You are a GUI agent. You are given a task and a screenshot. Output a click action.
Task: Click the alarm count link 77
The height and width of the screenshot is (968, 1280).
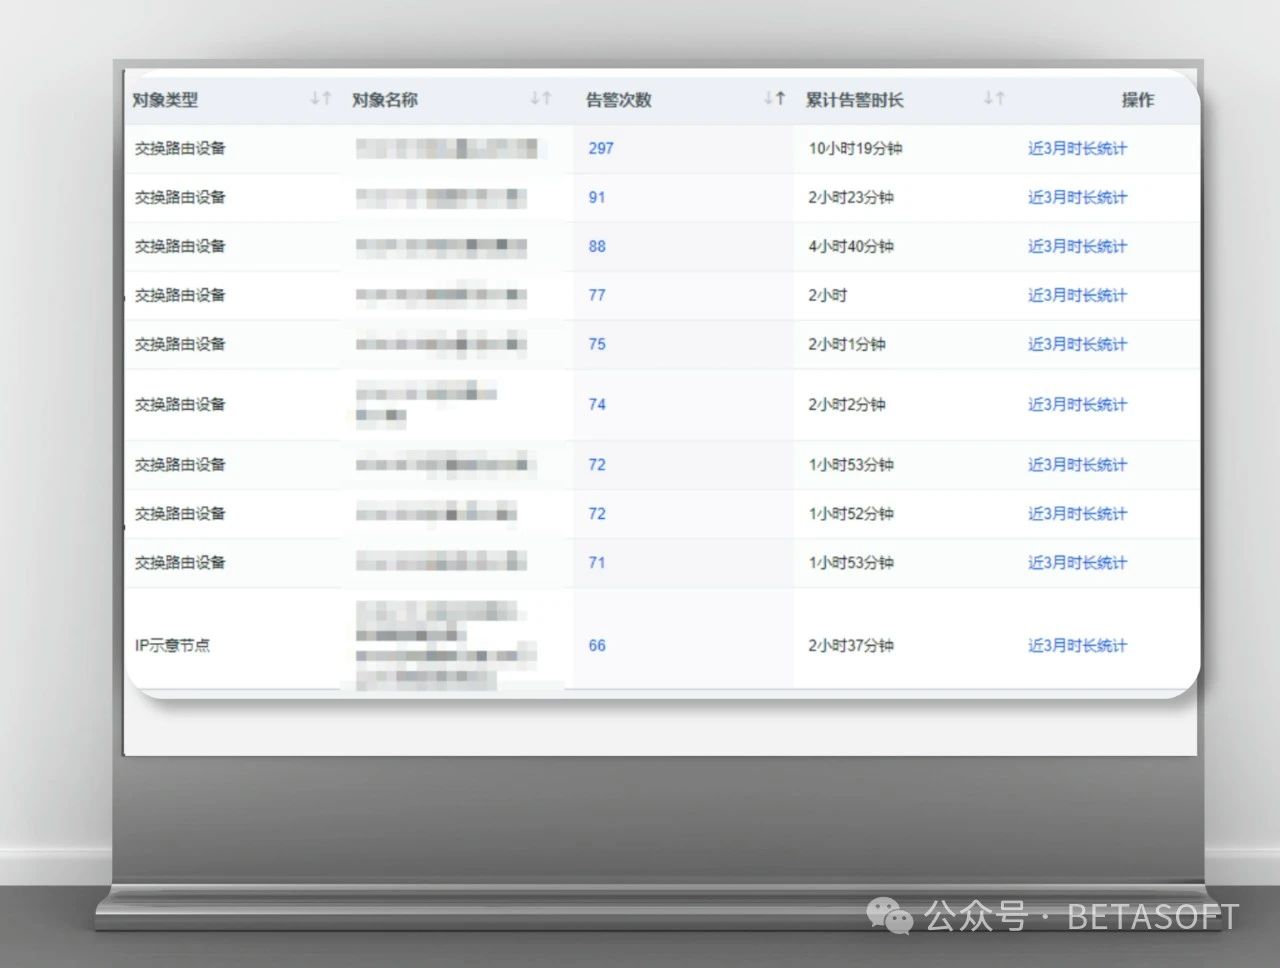[596, 295]
